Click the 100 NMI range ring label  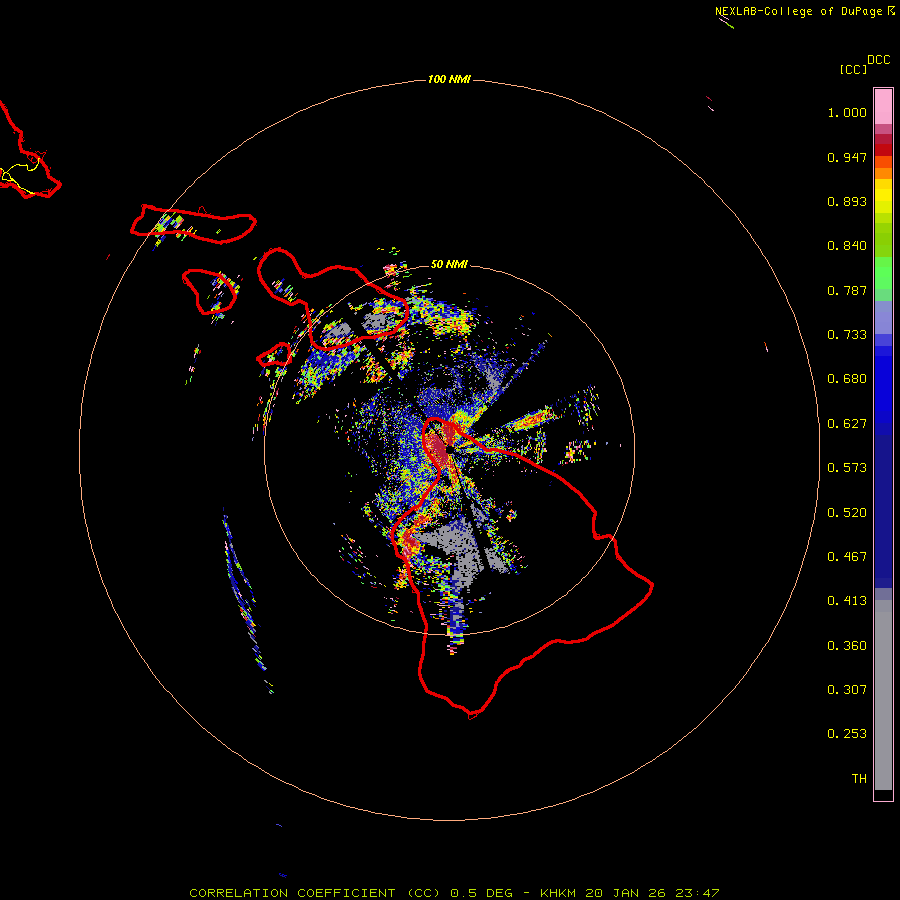449,79
